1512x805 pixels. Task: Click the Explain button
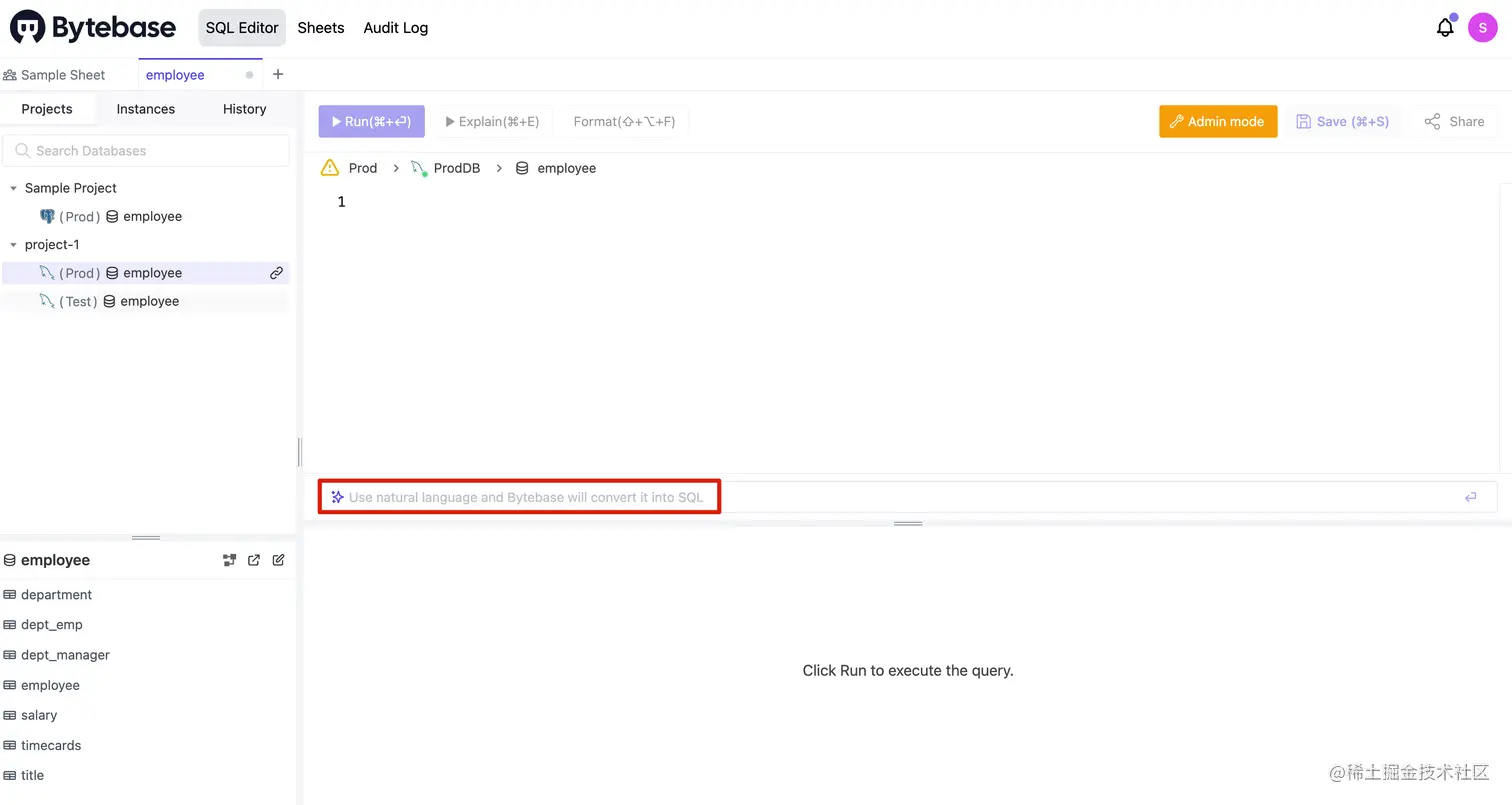click(493, 121)
